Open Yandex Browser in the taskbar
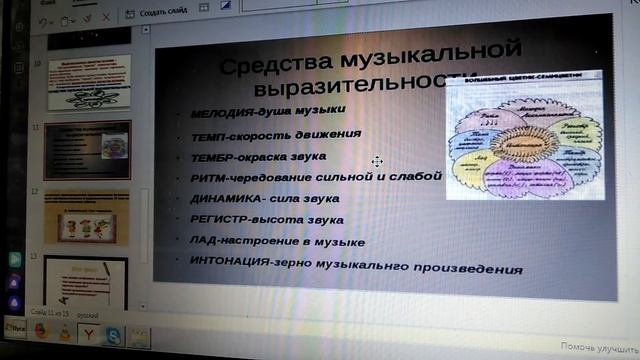640x360 pixels. [88, 334]
